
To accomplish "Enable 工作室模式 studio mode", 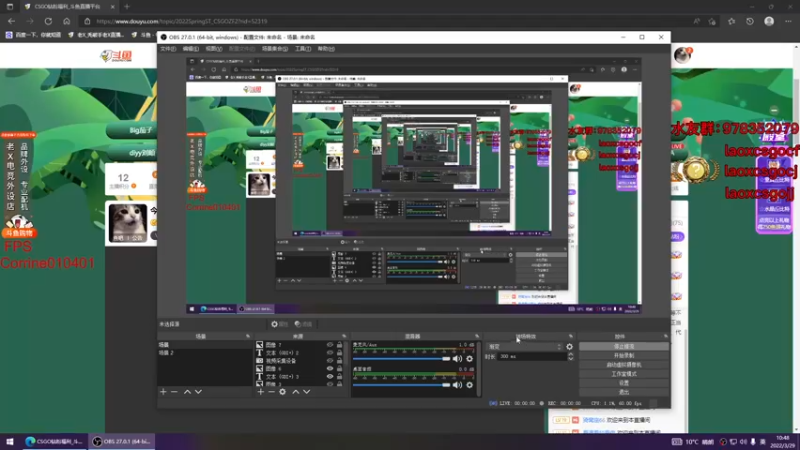I will click(x=623, y=374).
